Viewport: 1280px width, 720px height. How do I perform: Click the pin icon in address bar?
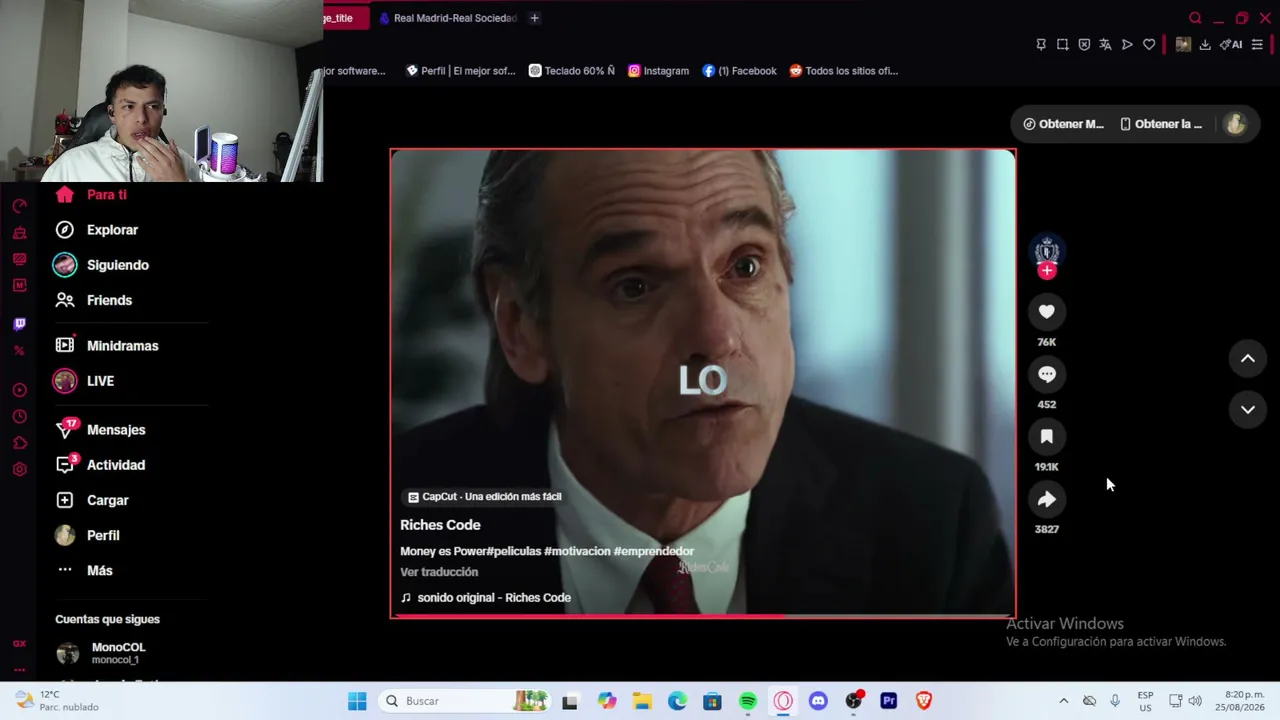coord(1041,44)
